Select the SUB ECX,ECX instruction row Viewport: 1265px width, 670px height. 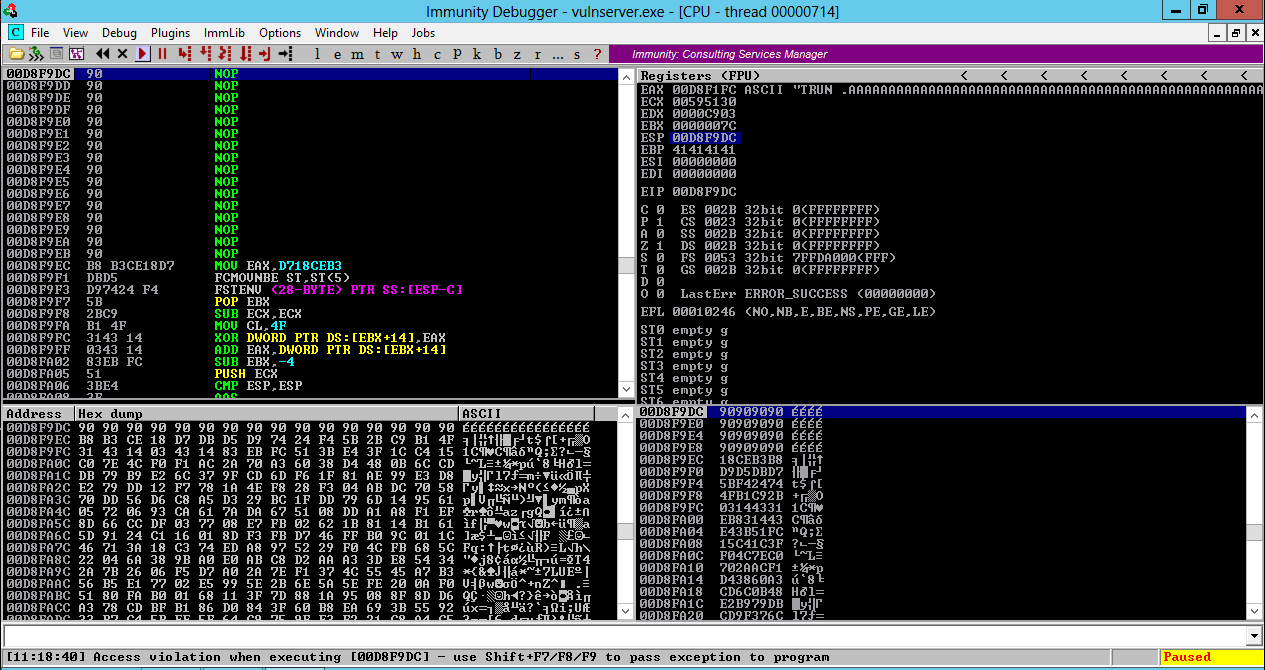[x=310, y=314]
